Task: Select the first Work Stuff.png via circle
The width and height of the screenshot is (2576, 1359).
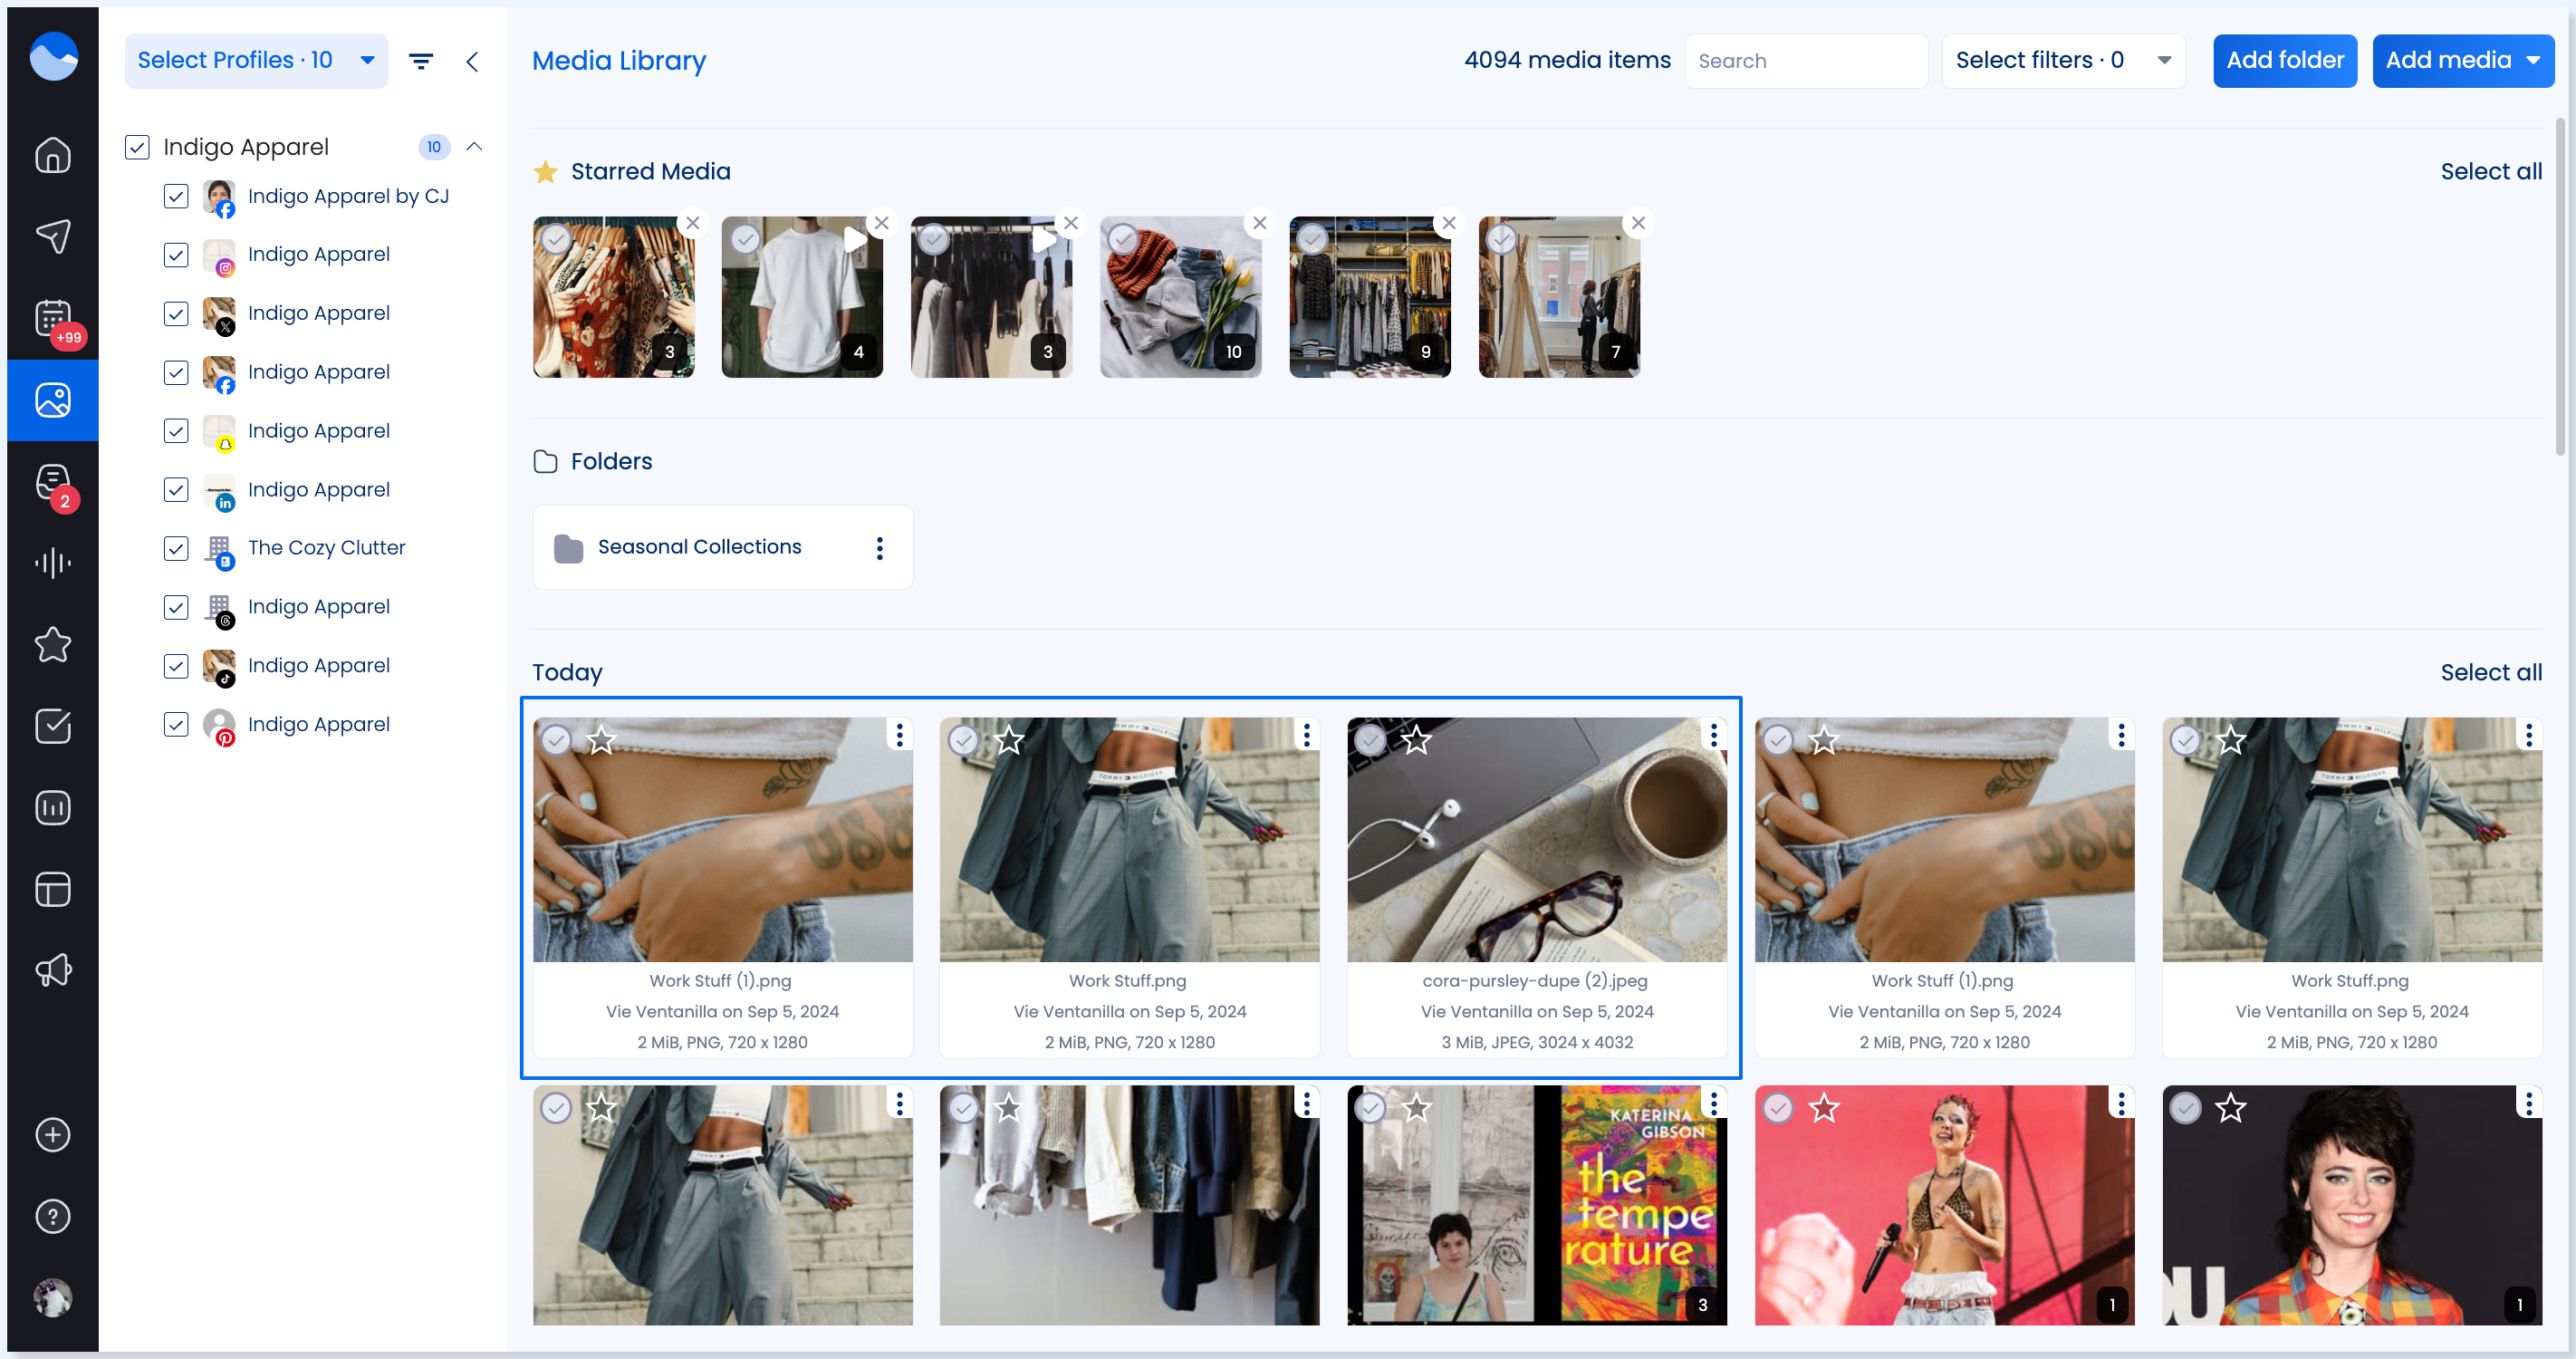Action: pyautogui.click(x=963, y=740)
